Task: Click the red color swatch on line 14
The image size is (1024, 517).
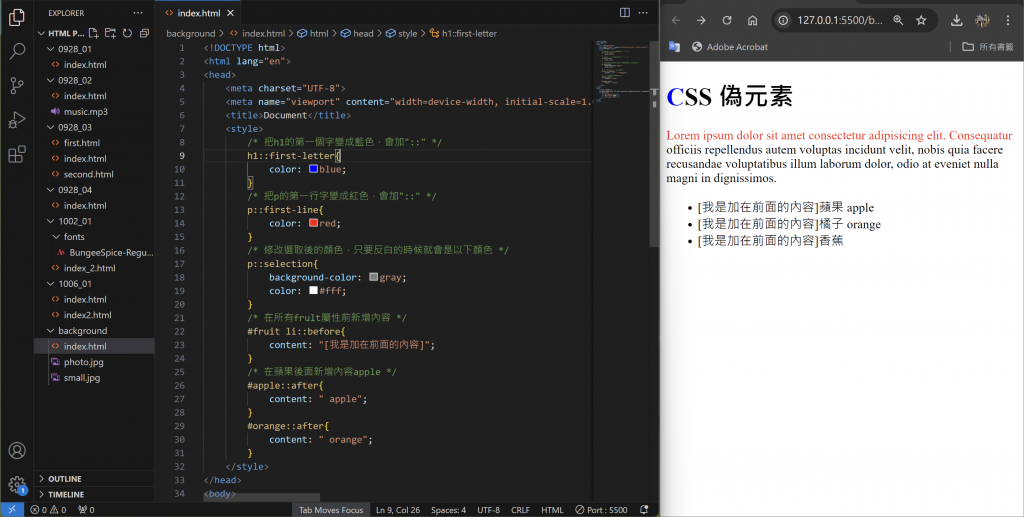Action: 313,223
